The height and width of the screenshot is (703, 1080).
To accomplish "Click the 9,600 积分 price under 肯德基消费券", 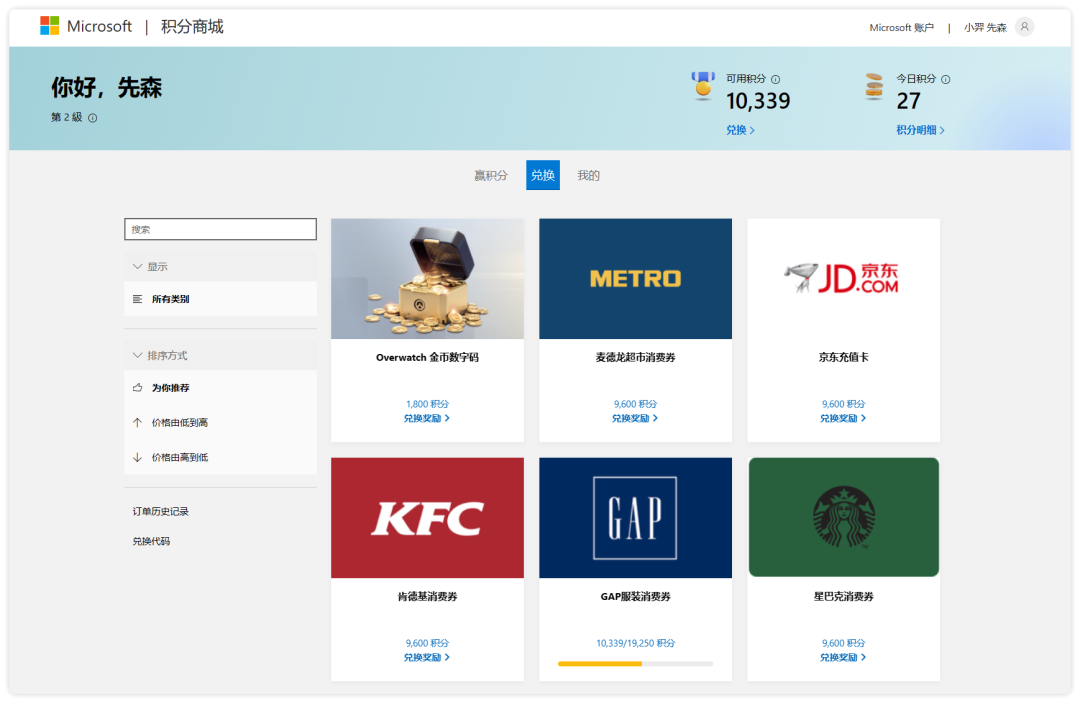I will [427, 643].
